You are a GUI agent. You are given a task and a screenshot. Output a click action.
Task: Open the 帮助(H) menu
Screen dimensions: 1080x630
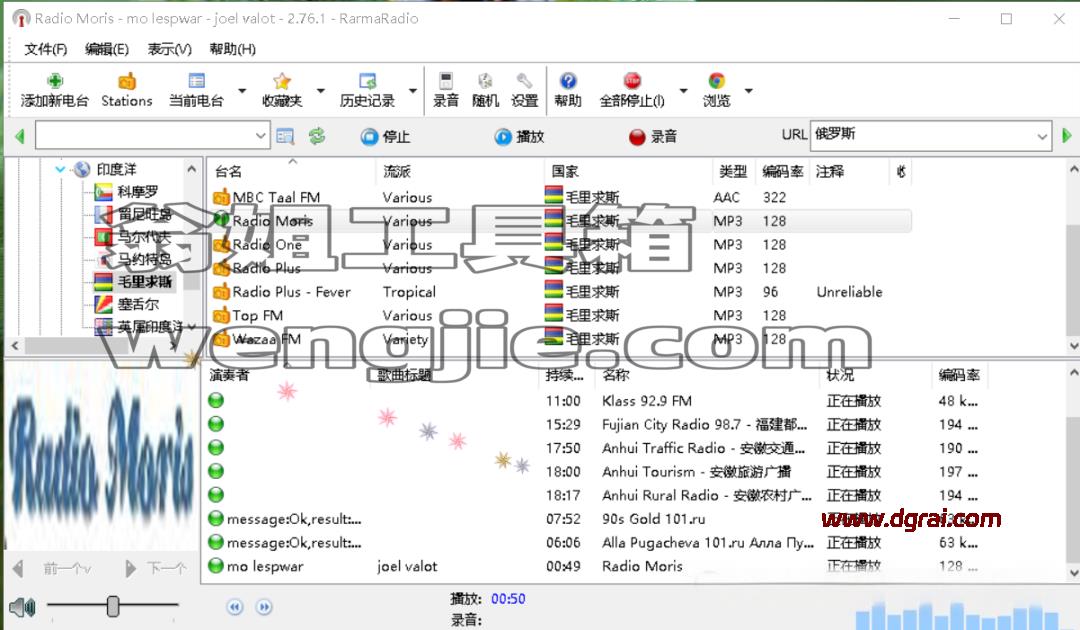(233, 49)
